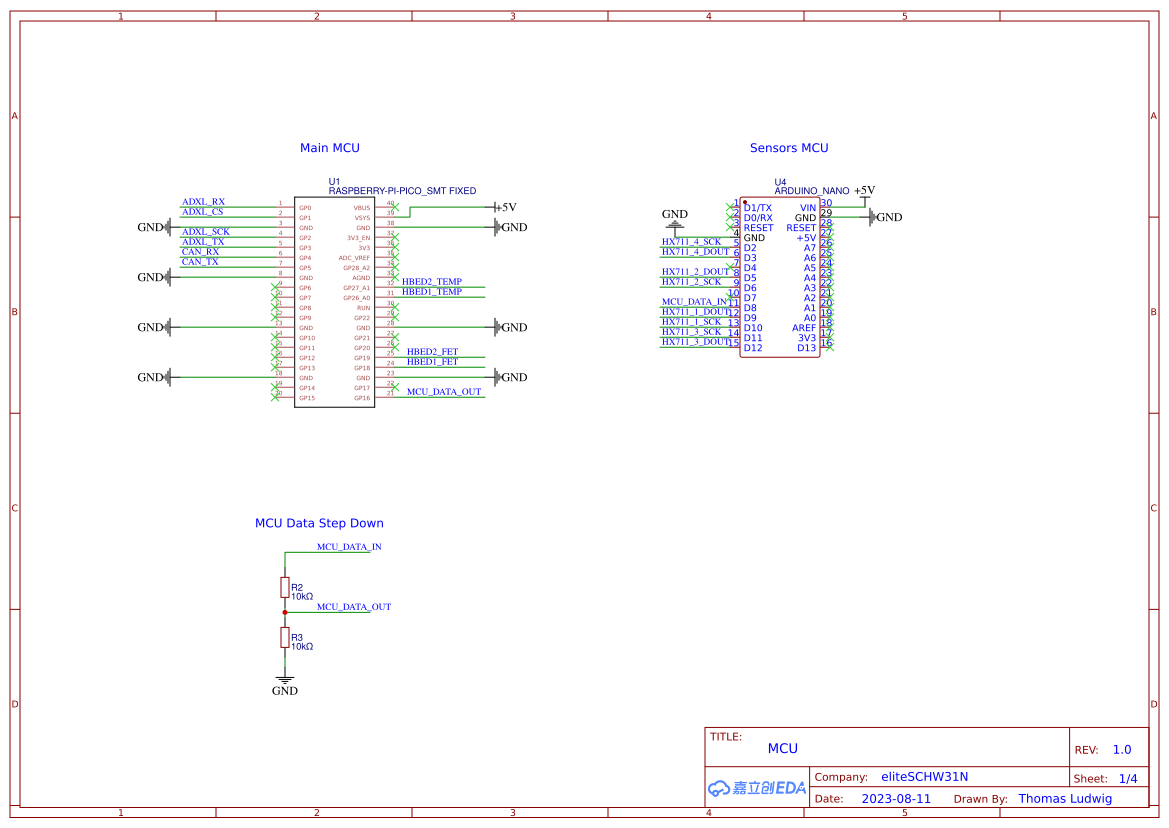Click resistor R3 below MCU_DATA_OUT

[x=284, y=638]
